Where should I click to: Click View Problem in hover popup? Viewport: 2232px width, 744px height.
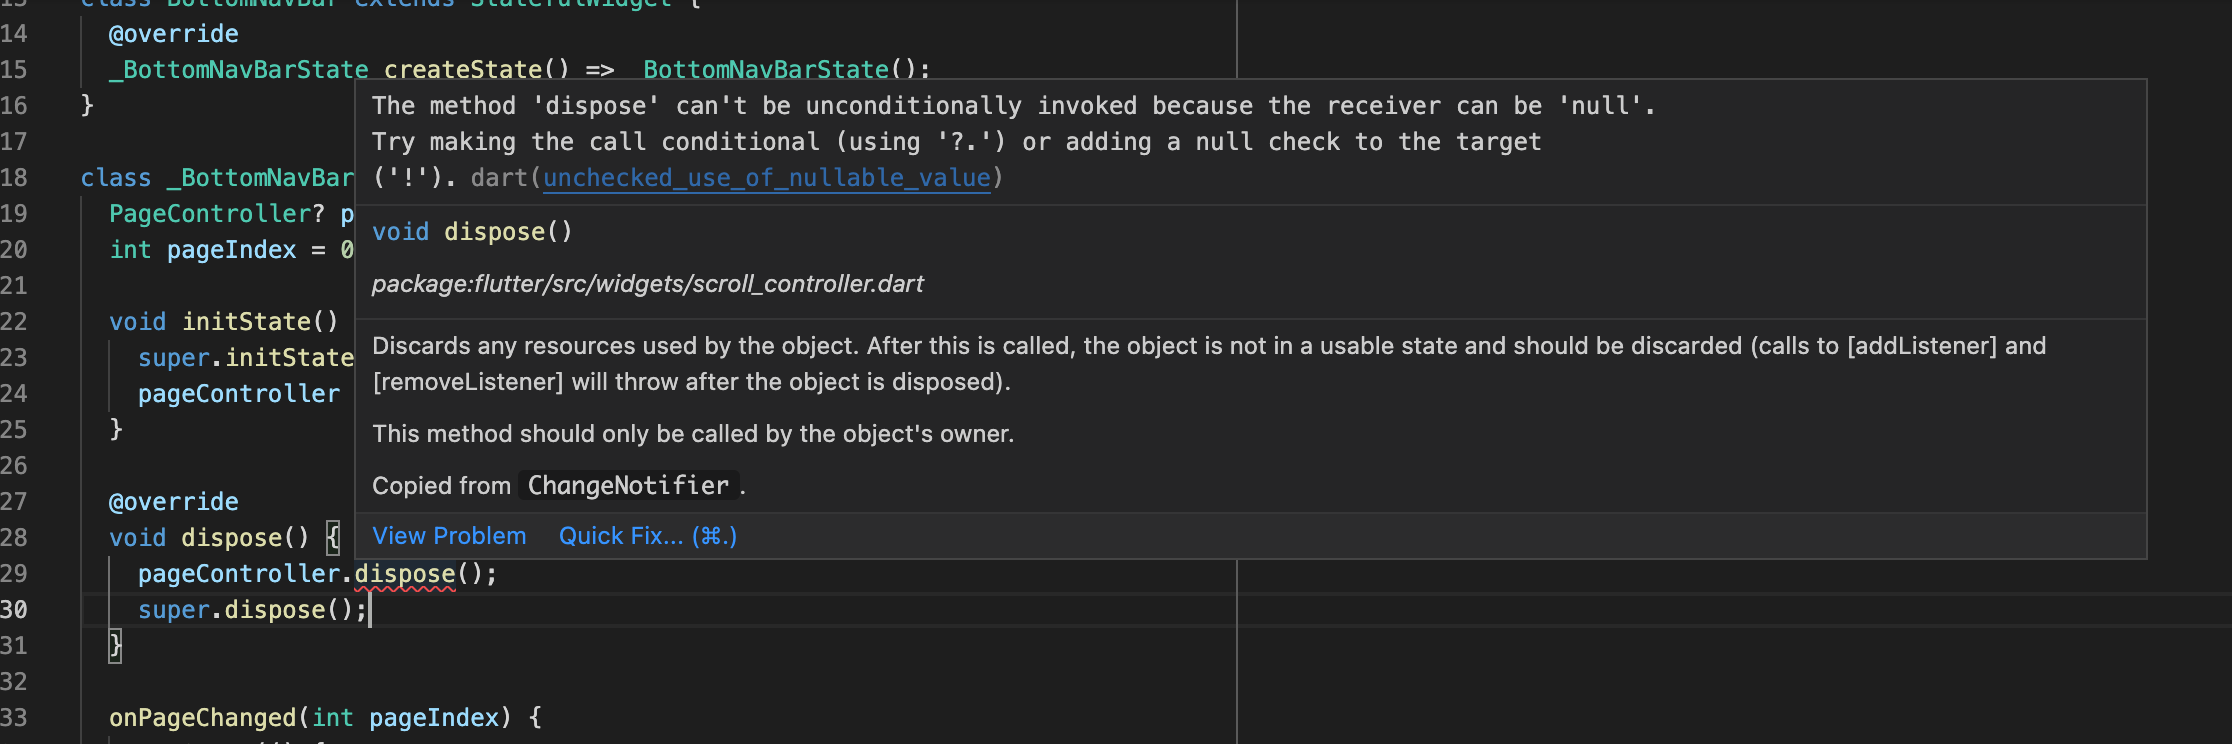tap(449, 536)
